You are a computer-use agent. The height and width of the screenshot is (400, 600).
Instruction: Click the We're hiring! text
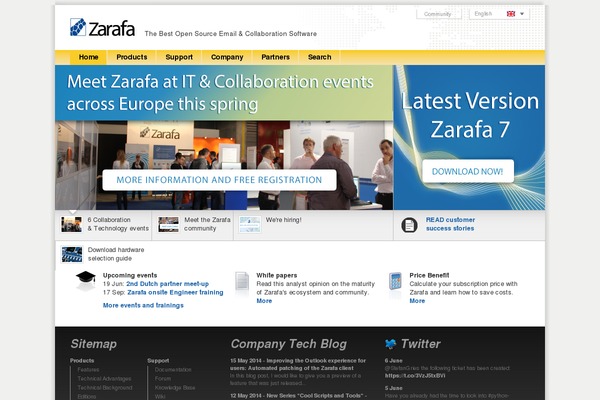click(x=284, y=220)
